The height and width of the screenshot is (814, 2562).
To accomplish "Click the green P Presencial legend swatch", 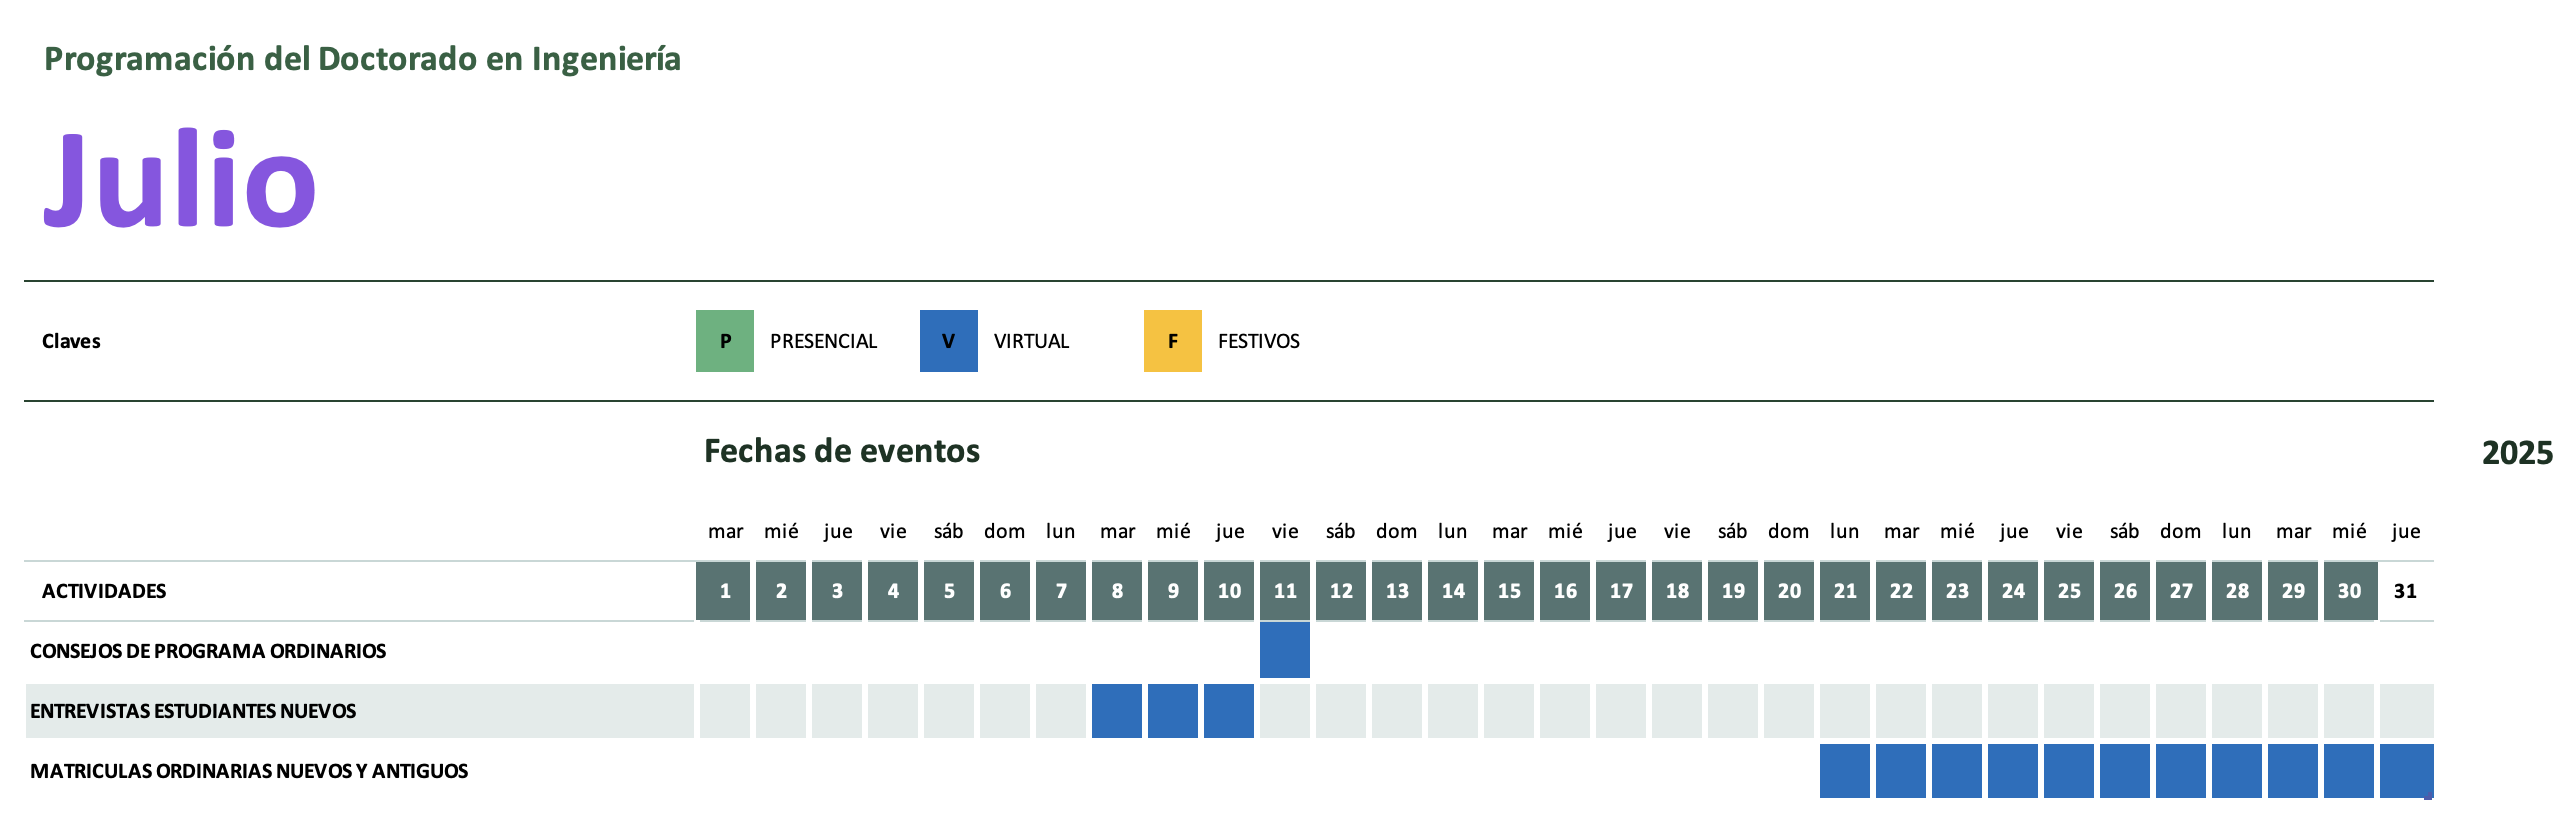I will (725, 341).
